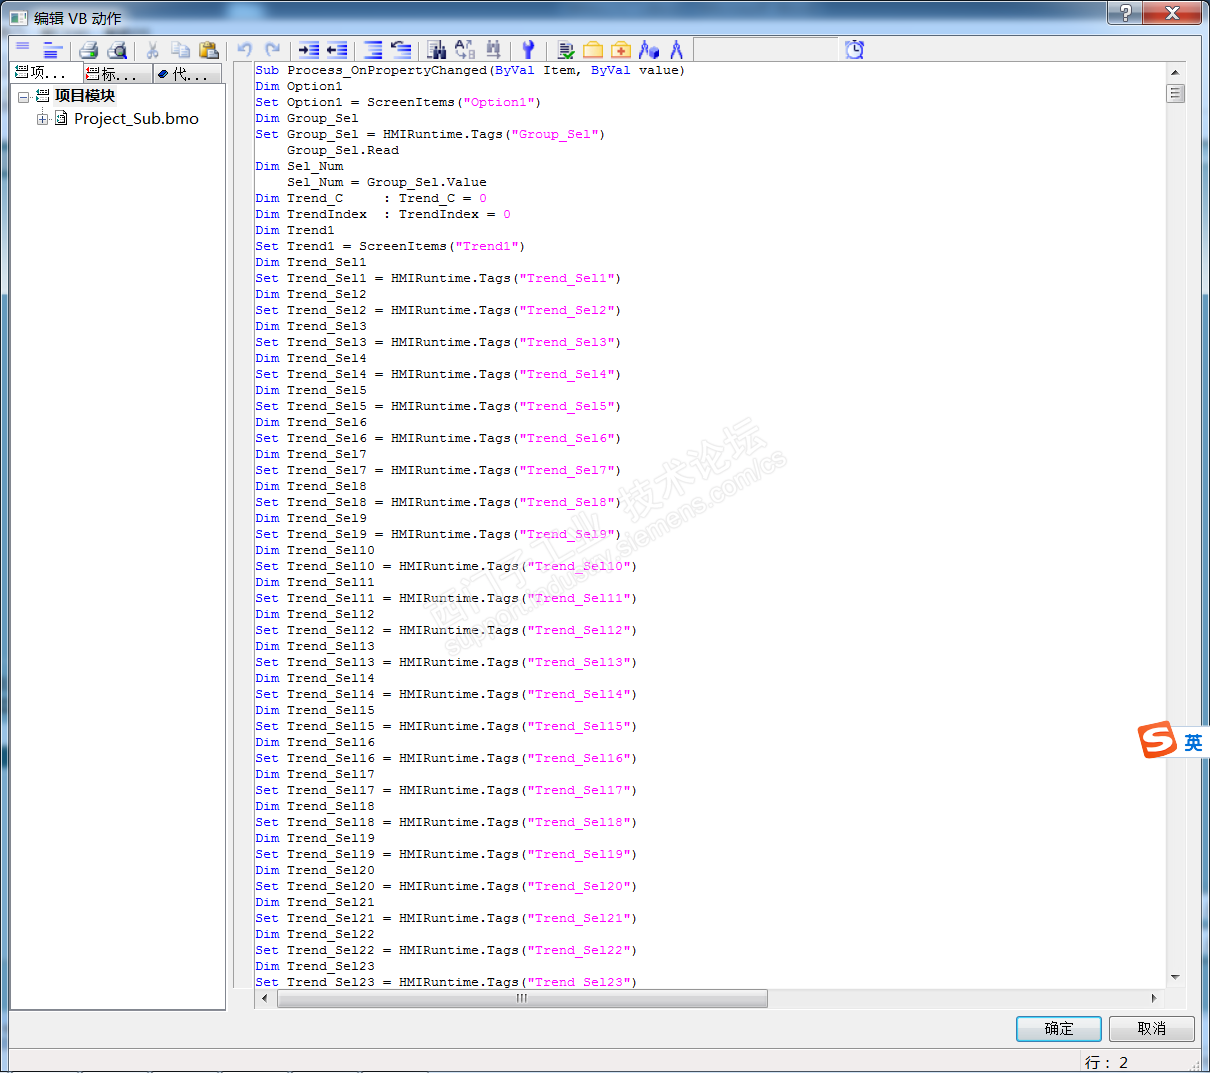Click the Print icon in the toolbar

pos(89,49)
